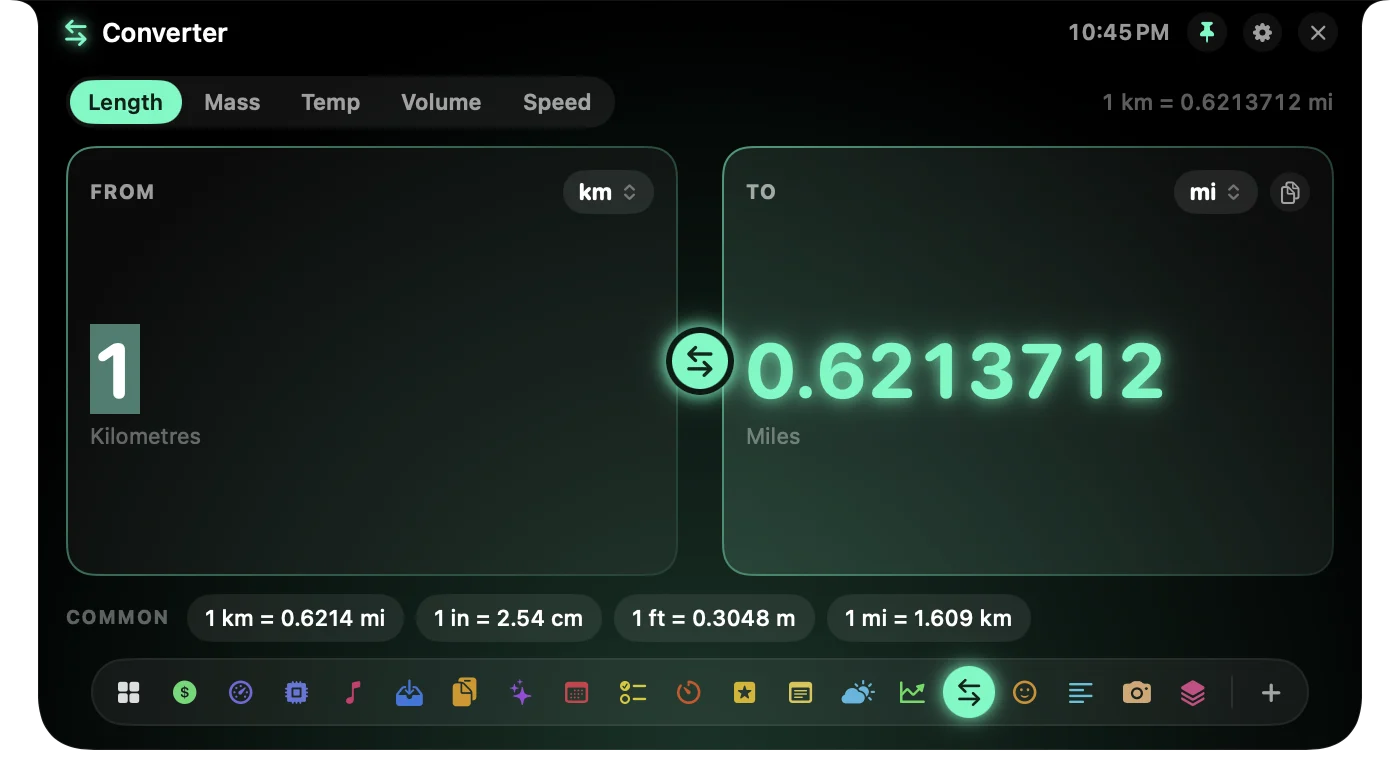Screen dimensions: 1400x770
Task: Click the 1 km = 0.6213712 mi rate text
Action: (1217, 102)
